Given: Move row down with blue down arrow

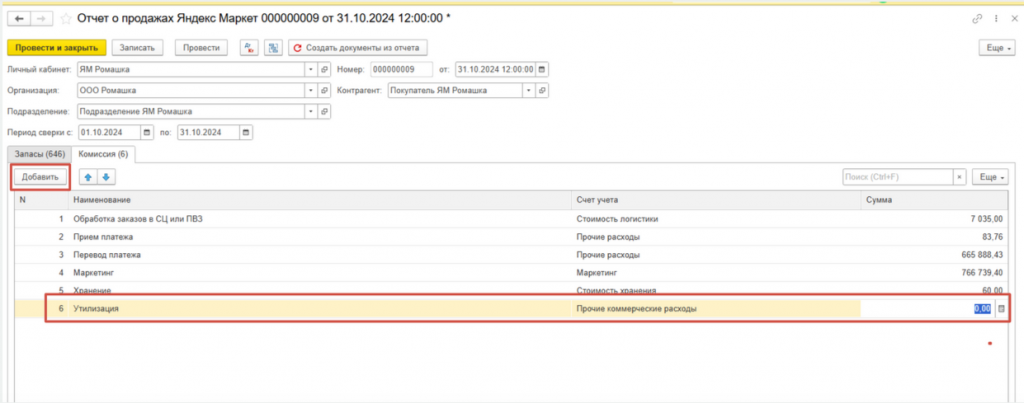Looking at the screenshot, I should pyautogui.click(x=106, y=177).
